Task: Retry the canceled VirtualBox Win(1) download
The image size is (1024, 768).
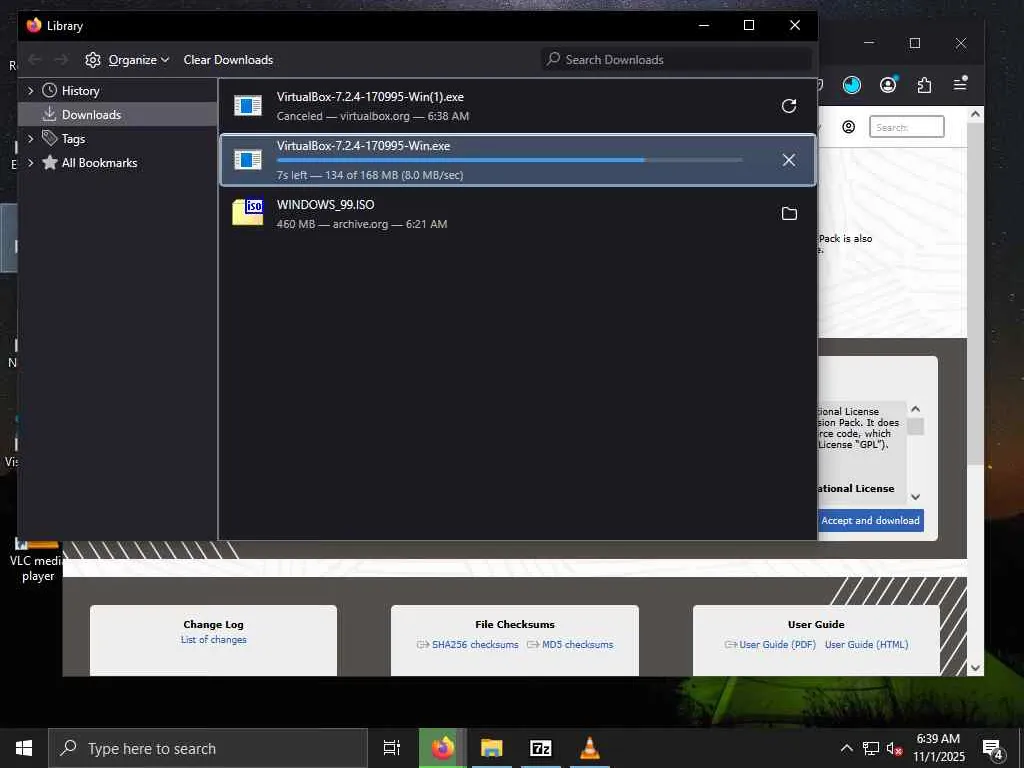Action: (x=789, y=106)
